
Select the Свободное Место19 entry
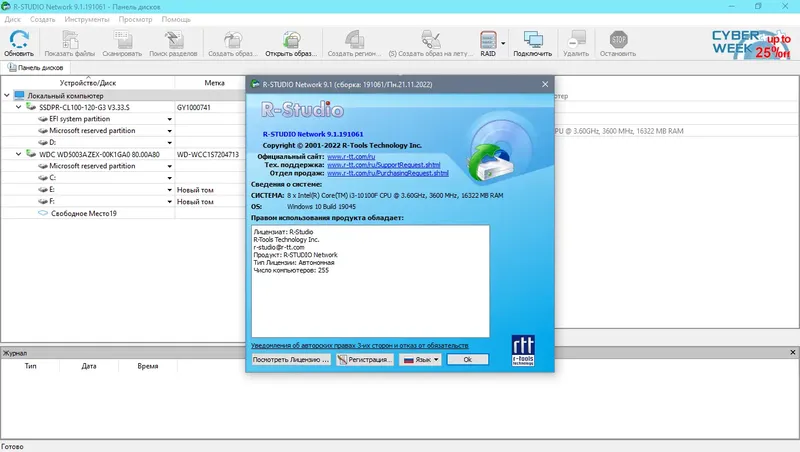(x=84, y=213)
